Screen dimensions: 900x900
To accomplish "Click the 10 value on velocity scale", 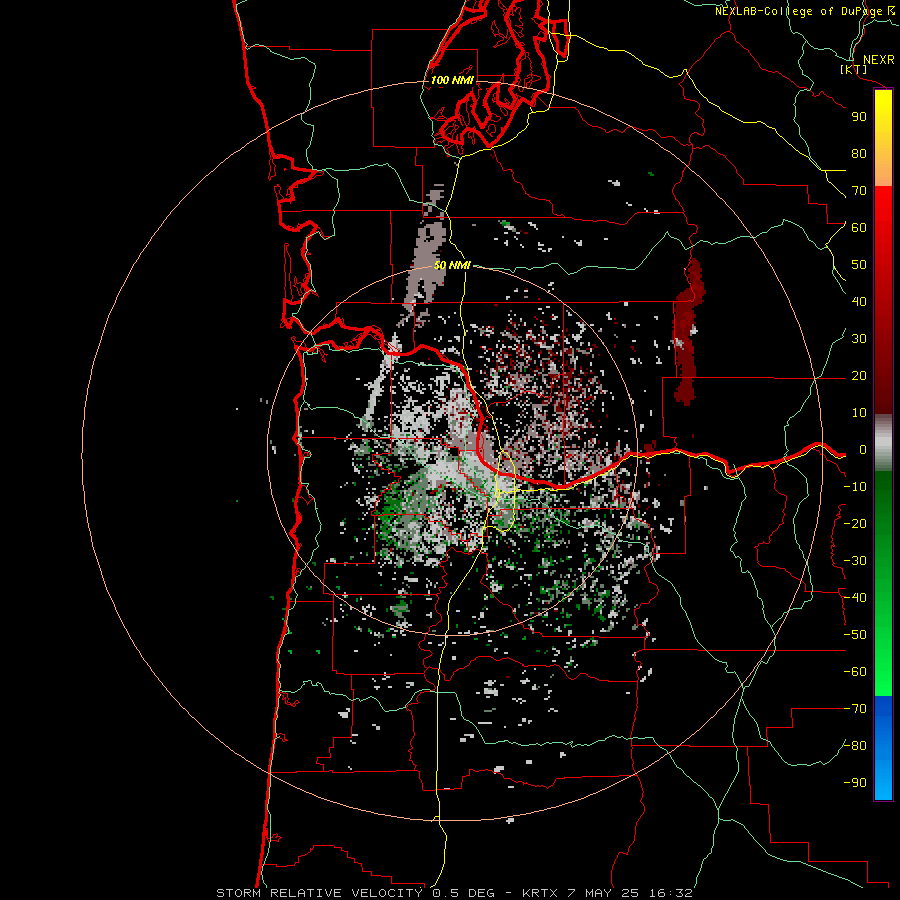I will click(x=859, y=413).
